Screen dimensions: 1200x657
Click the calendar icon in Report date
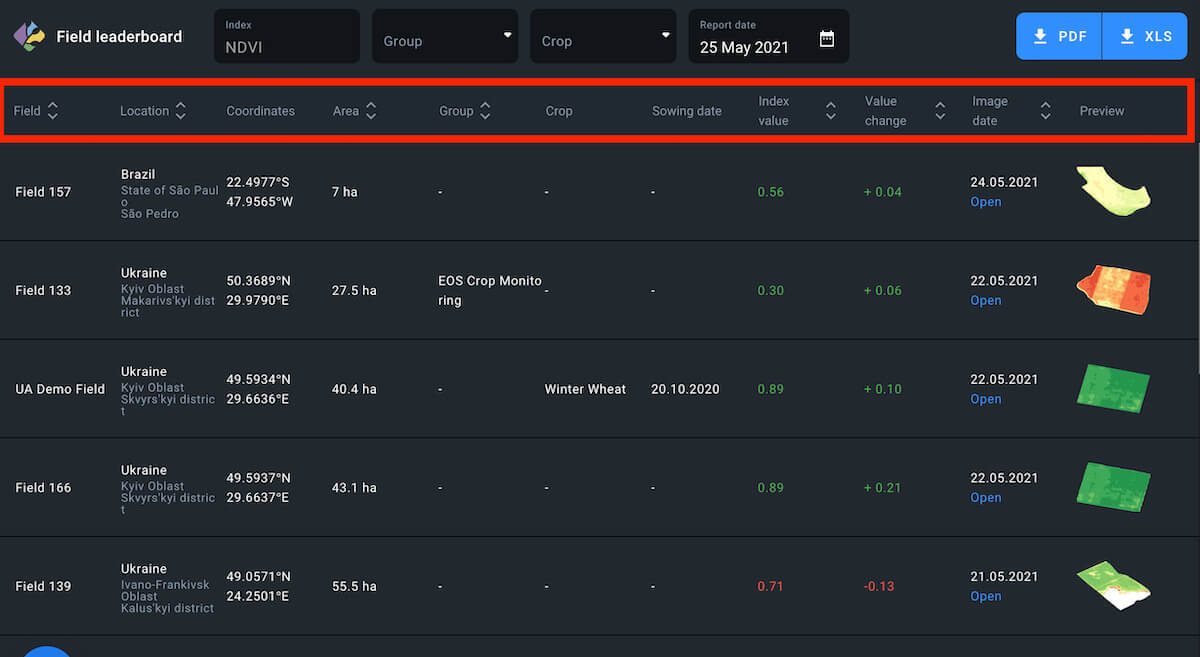pyautogui.click(x=826, y=39)
